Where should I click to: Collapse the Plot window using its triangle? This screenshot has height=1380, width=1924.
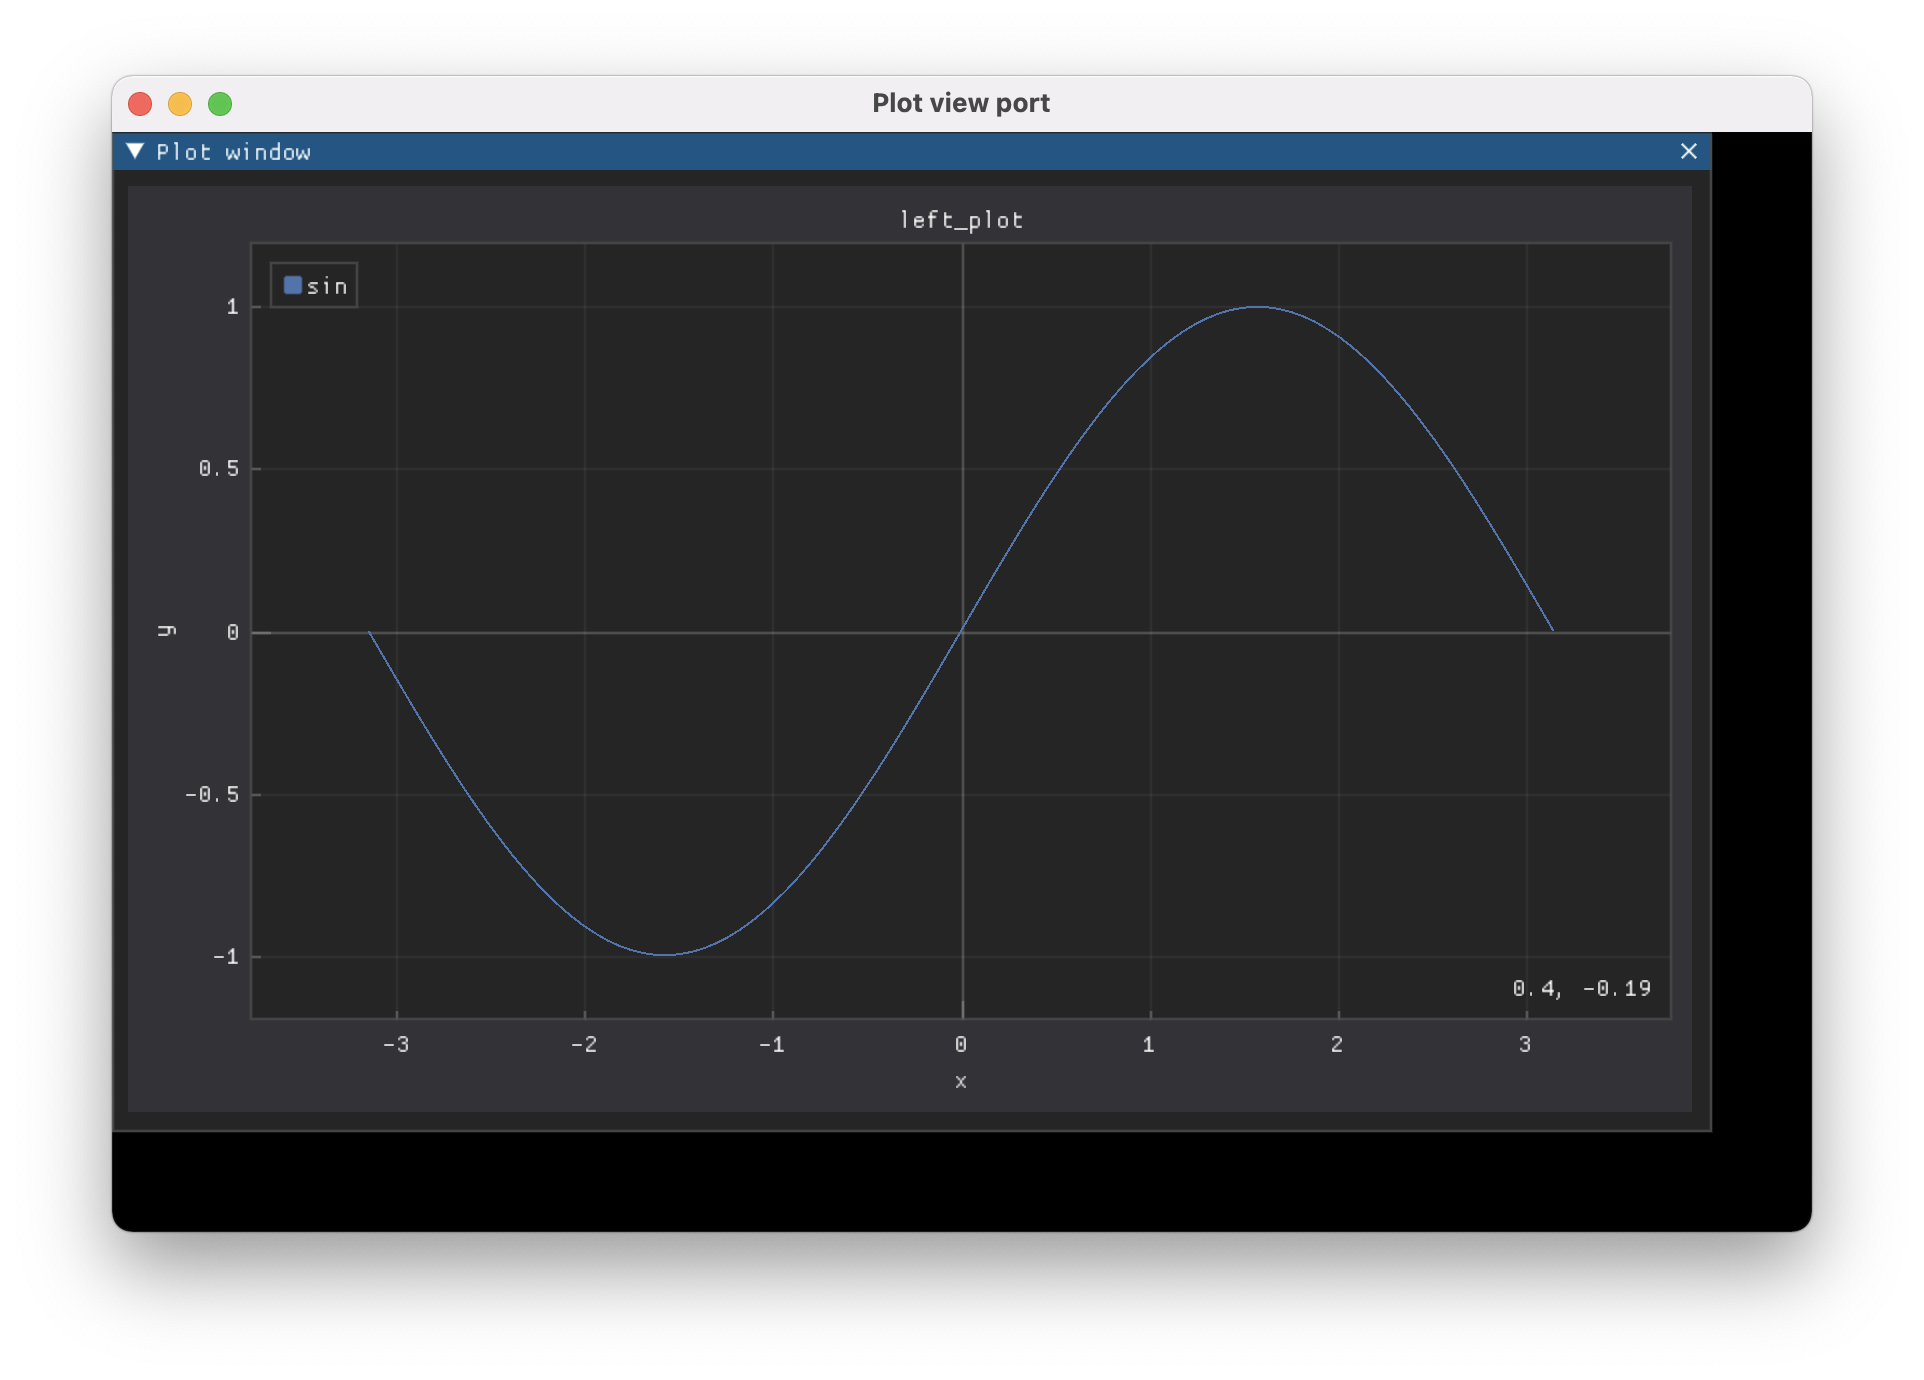pyautogui.click(x=135, y=151)
